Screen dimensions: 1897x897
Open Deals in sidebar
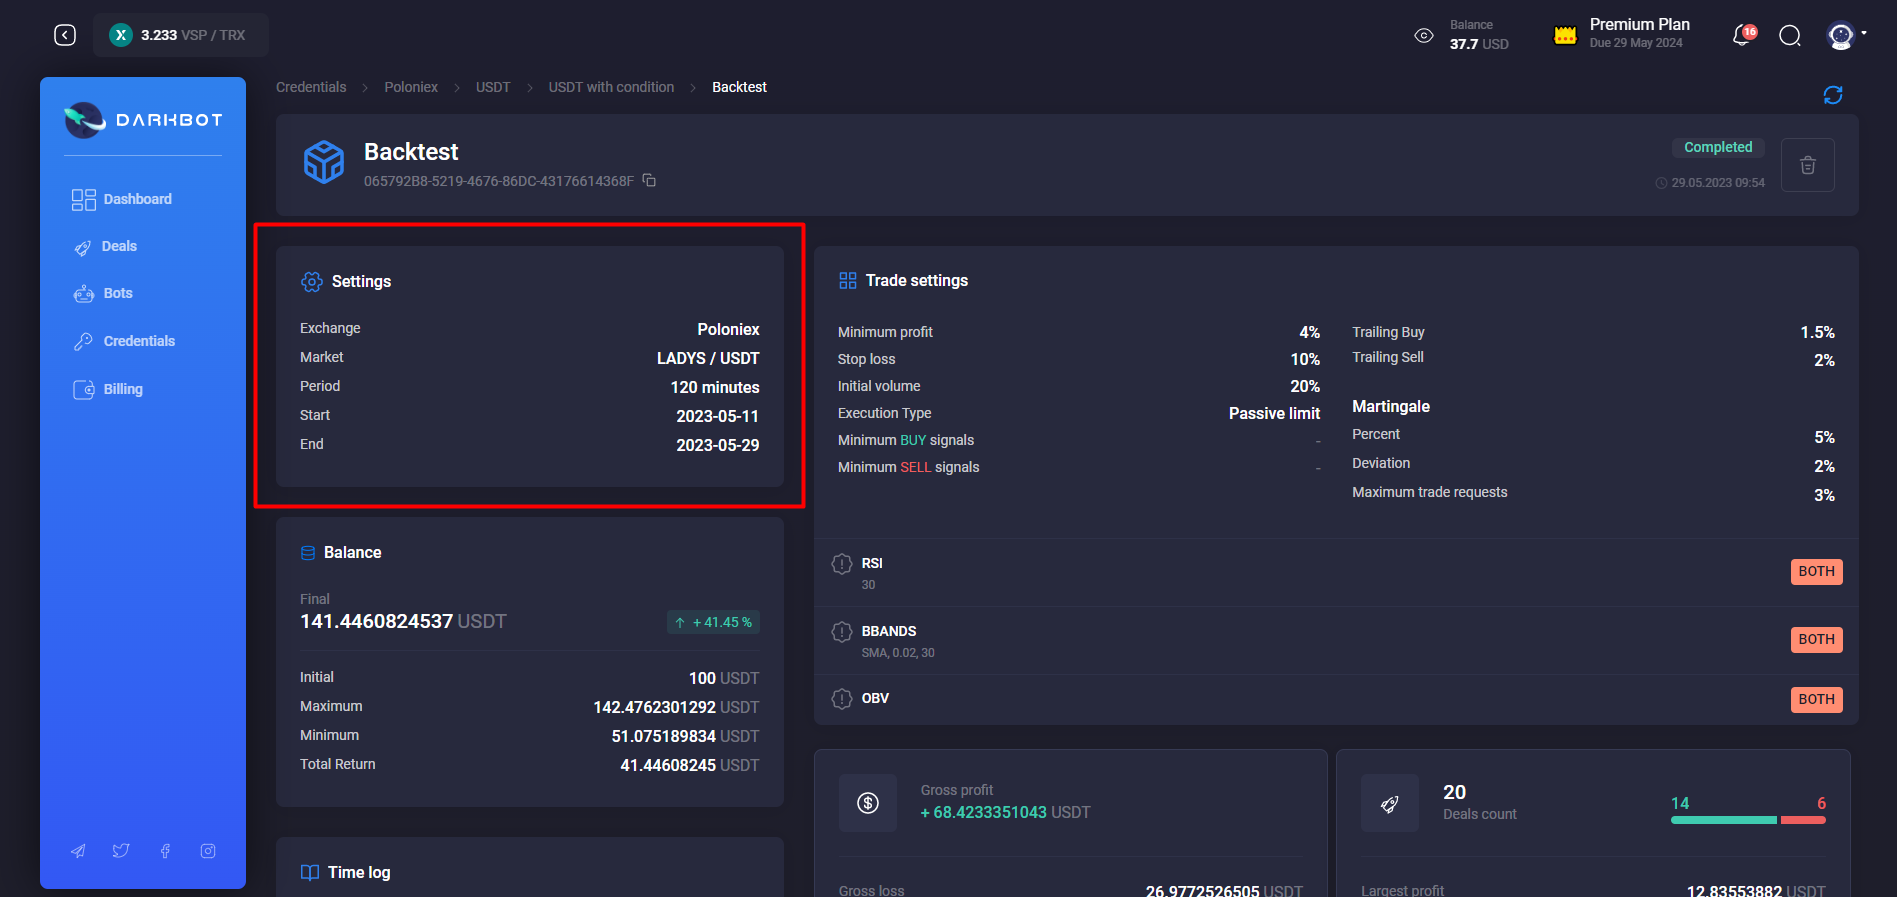pos(105,246)
